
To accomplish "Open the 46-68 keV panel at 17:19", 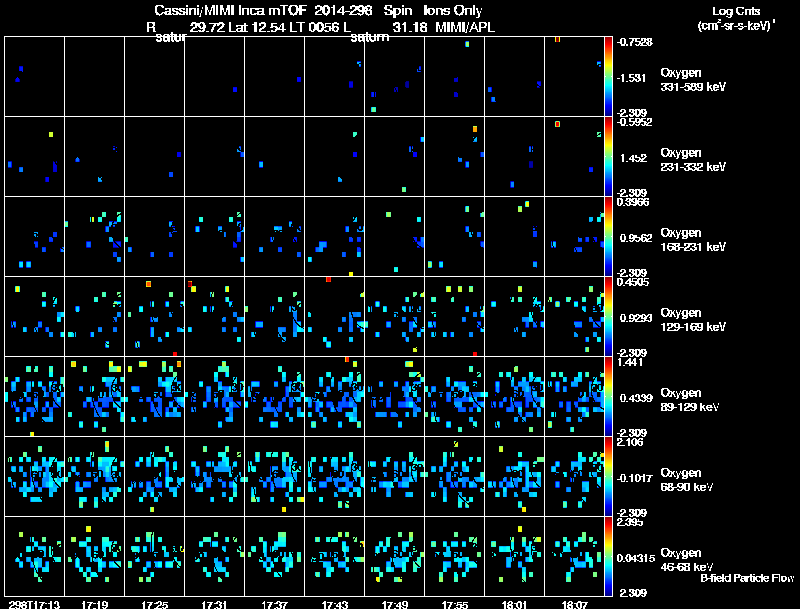I will click(x=95, y=556).
